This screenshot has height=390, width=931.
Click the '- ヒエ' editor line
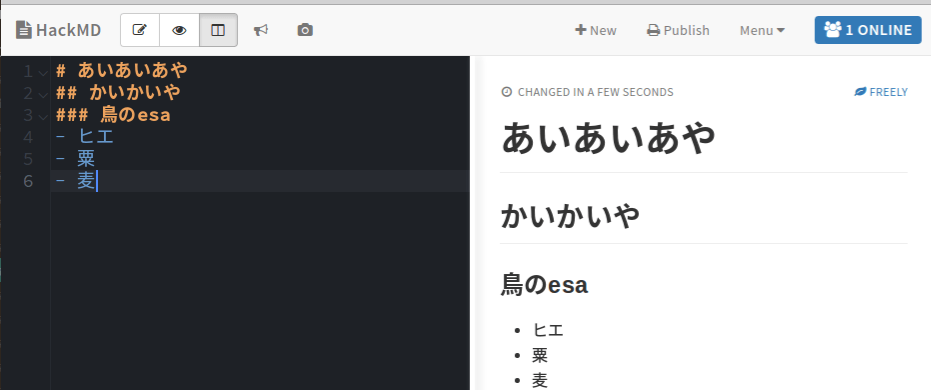[x=84, y=137]
